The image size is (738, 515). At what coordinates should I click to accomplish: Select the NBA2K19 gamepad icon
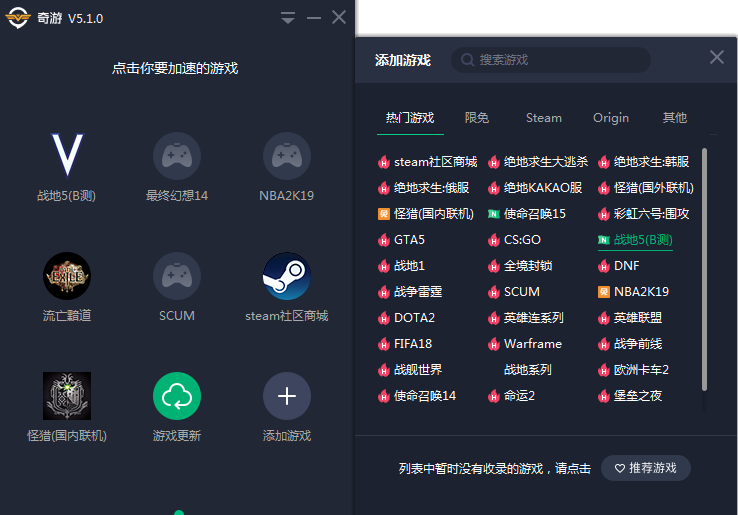tap(287, 156)
